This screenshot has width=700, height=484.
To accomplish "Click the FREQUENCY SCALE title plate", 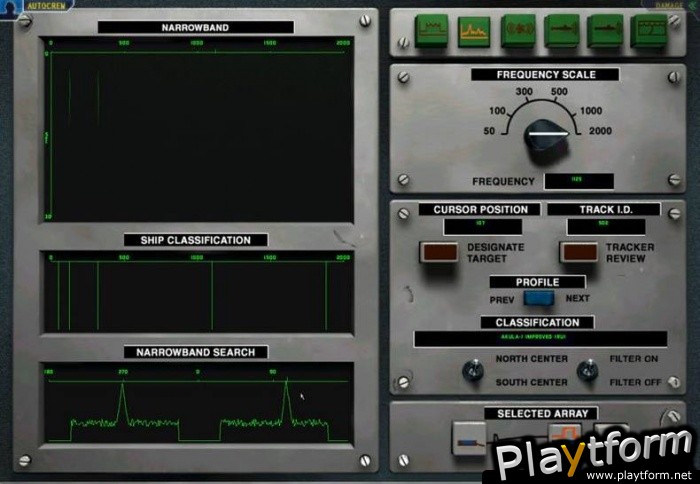I will click(x=546, y=75).
